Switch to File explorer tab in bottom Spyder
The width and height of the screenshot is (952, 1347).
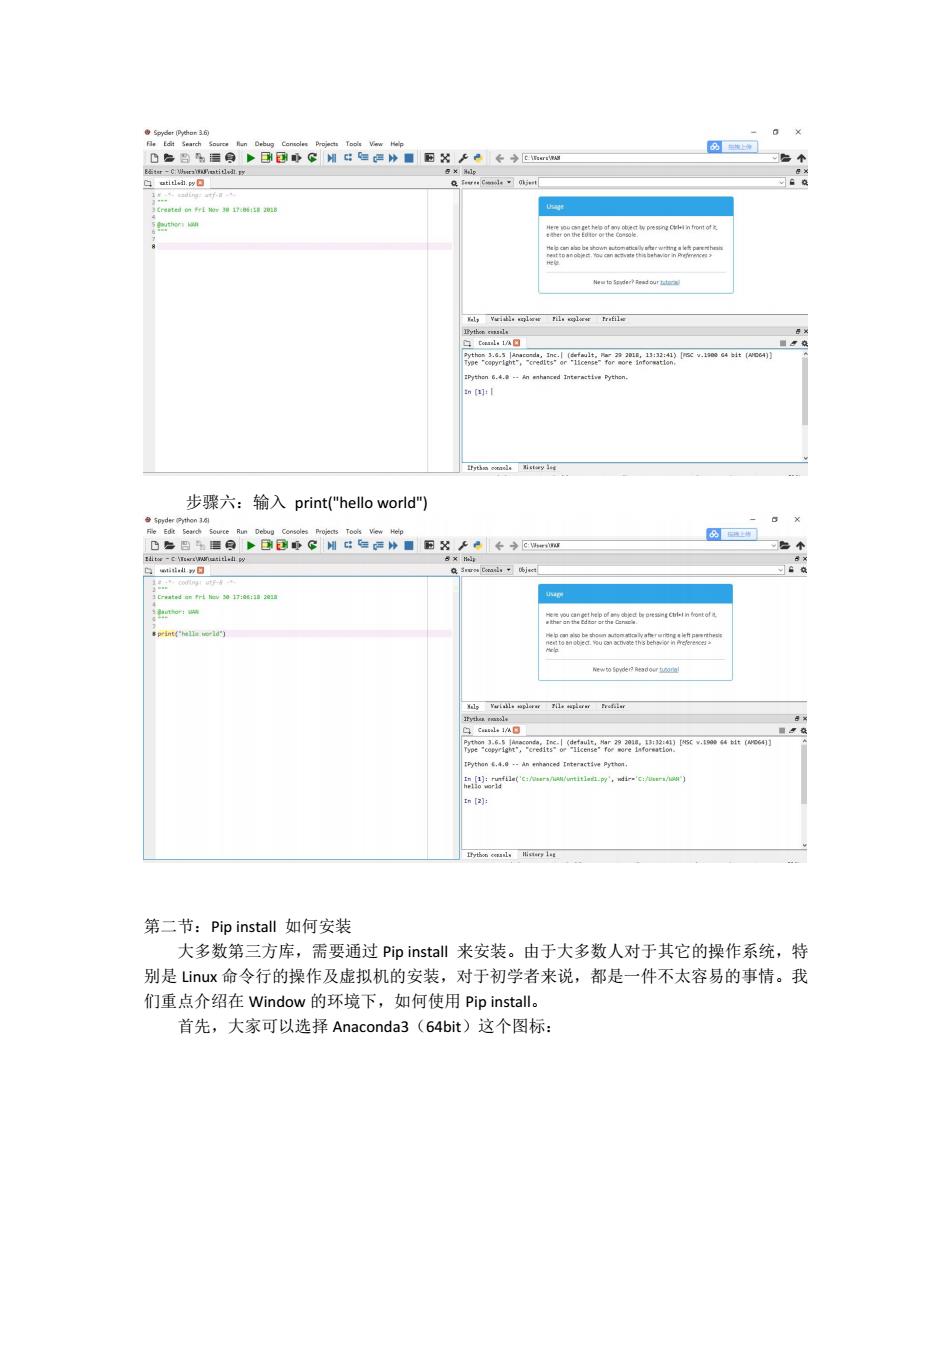coord(571,706)
